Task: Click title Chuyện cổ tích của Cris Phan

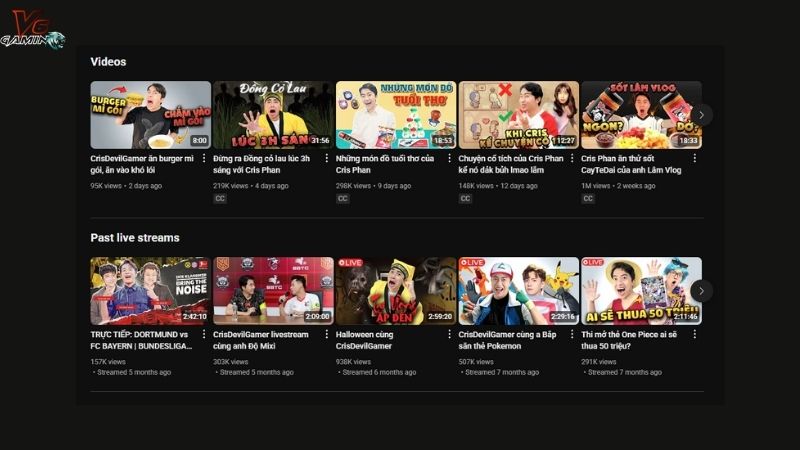Action: [x=511, y=164]
